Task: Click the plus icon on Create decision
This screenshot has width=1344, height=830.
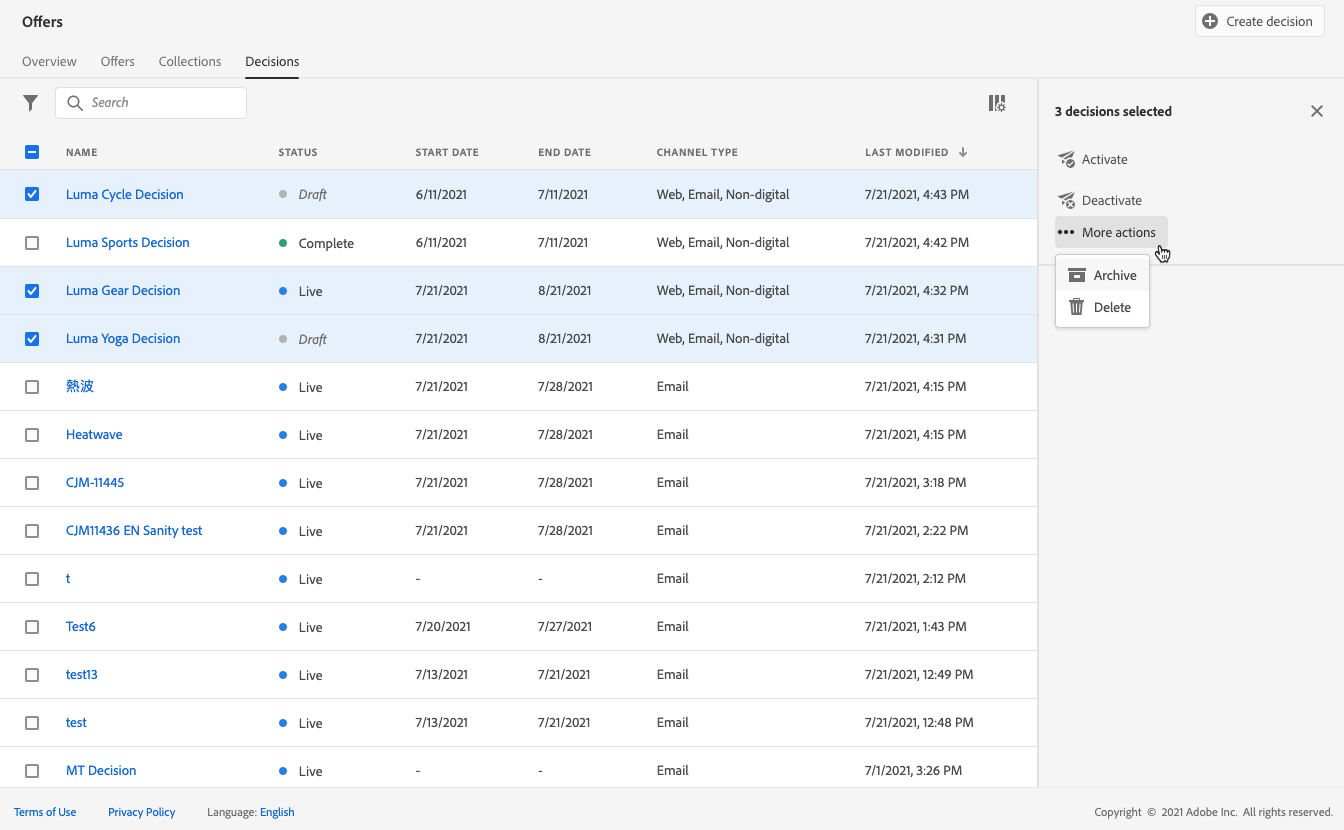Action: (1210, 21)
